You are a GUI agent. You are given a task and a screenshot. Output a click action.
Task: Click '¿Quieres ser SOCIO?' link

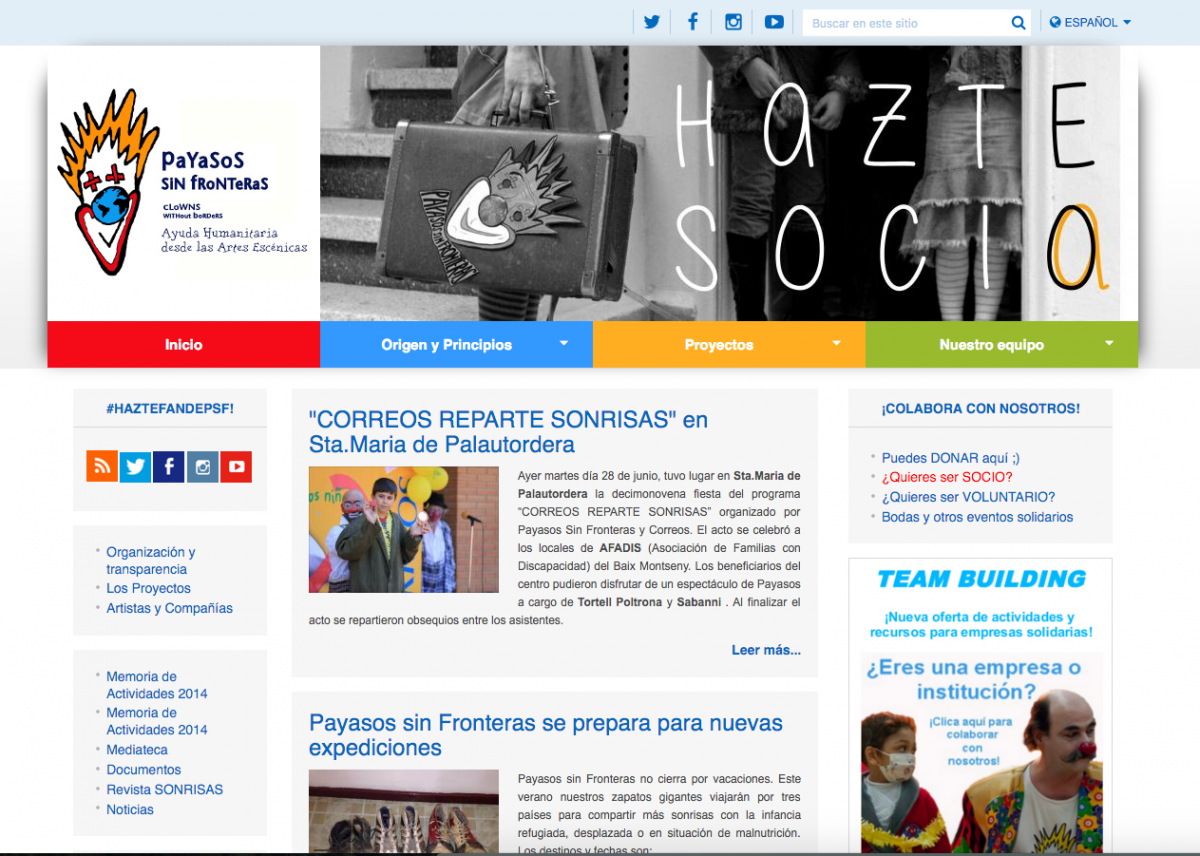tap(947, 477)
